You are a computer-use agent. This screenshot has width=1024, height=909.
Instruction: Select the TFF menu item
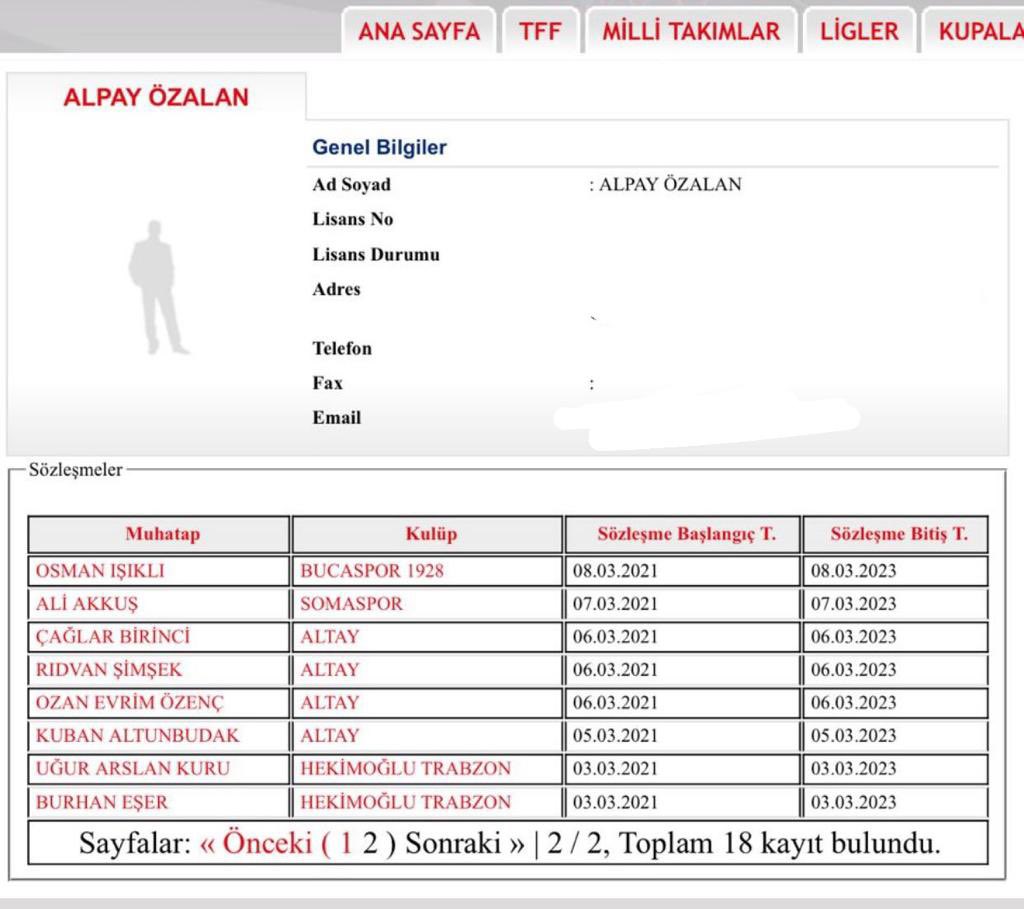[x=540, y=31]
